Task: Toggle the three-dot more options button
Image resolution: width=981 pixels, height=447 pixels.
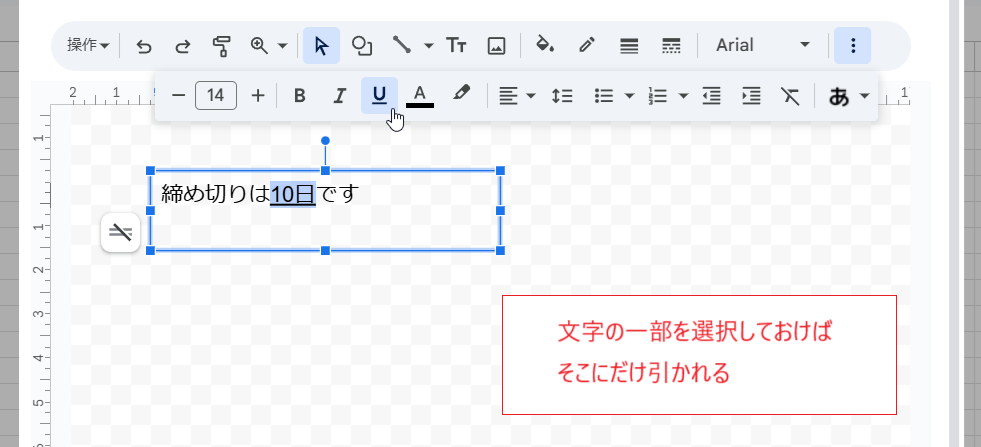Action: pos(852,46)
